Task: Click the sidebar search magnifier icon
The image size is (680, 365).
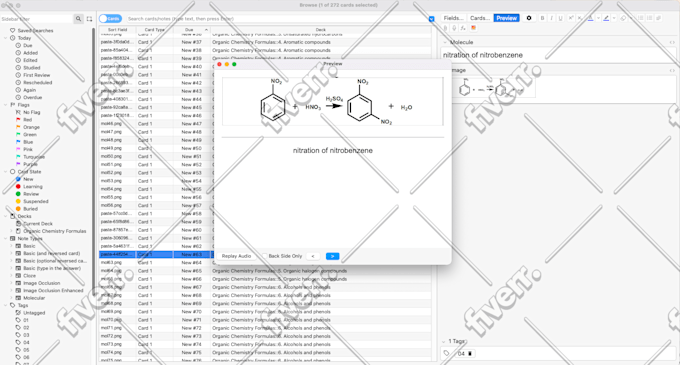Action: 78,19
